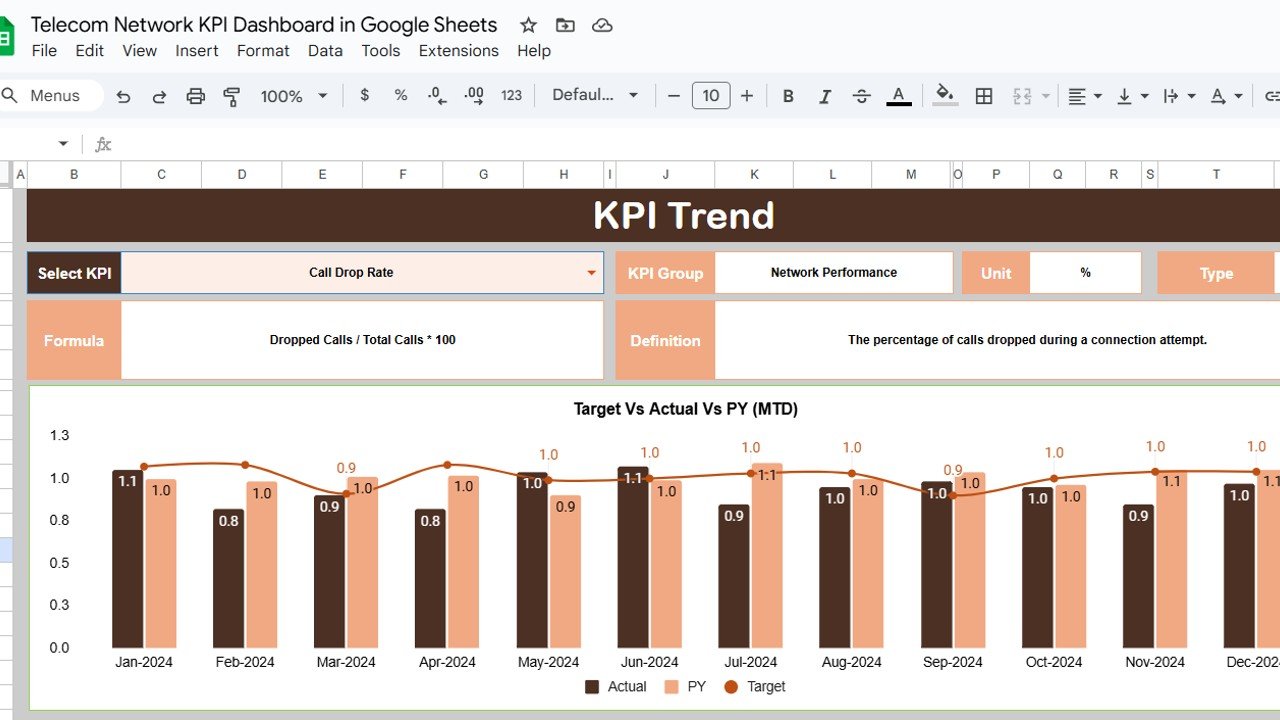Open the fill color picker
1280x720 pixels.
point(944,96)
